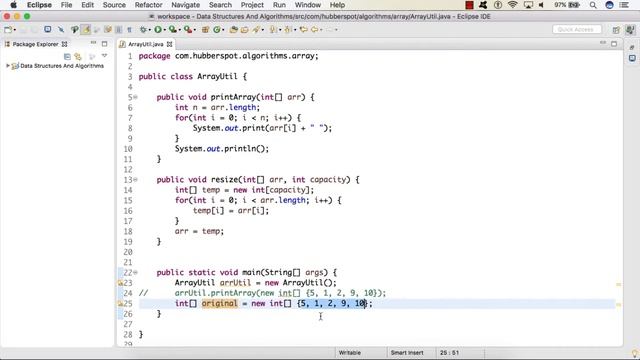Screen dimensions: 640x360
Task: Maximize the editor area
Action: click(x=614, y=44)
